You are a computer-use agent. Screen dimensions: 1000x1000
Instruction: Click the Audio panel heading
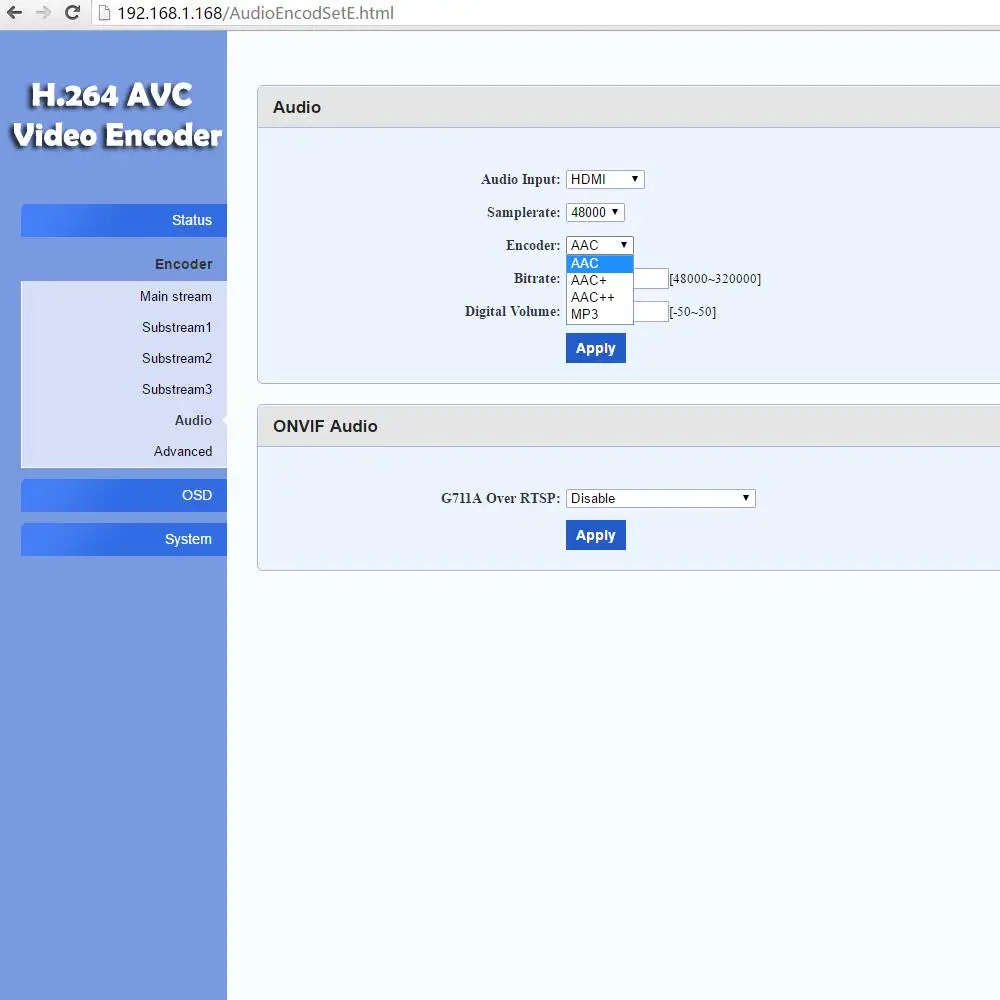(297, 107)
